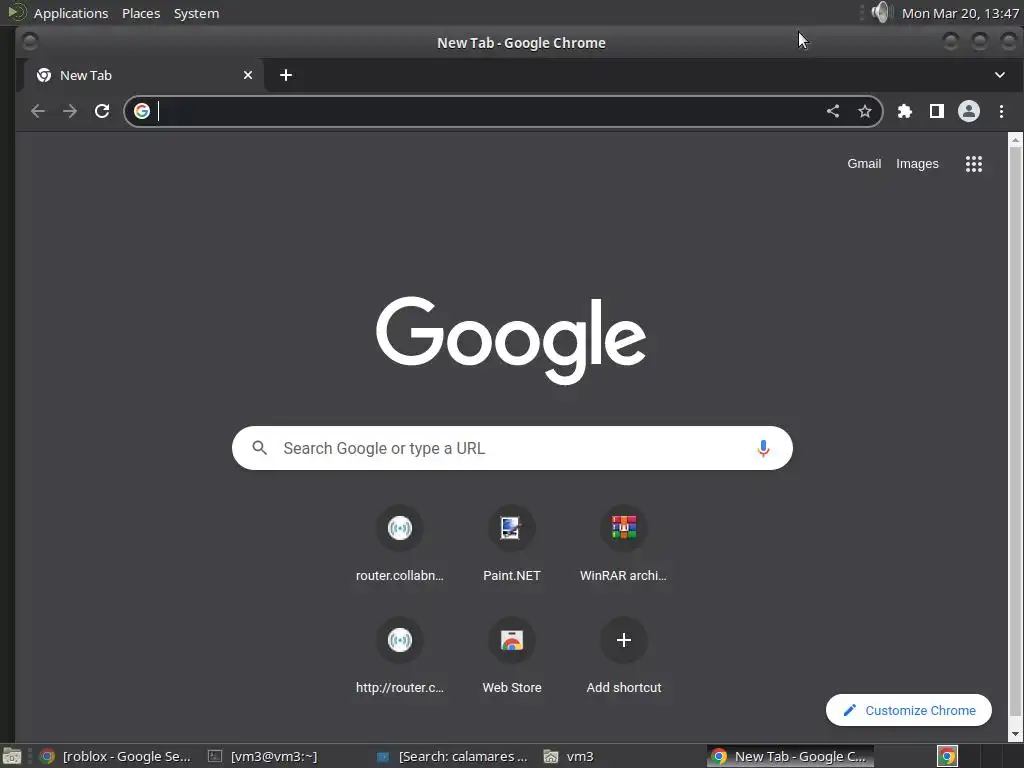The image size is (1024, 768).
Task: Open the Extensions puzzle icon
Action: (904, 111)
